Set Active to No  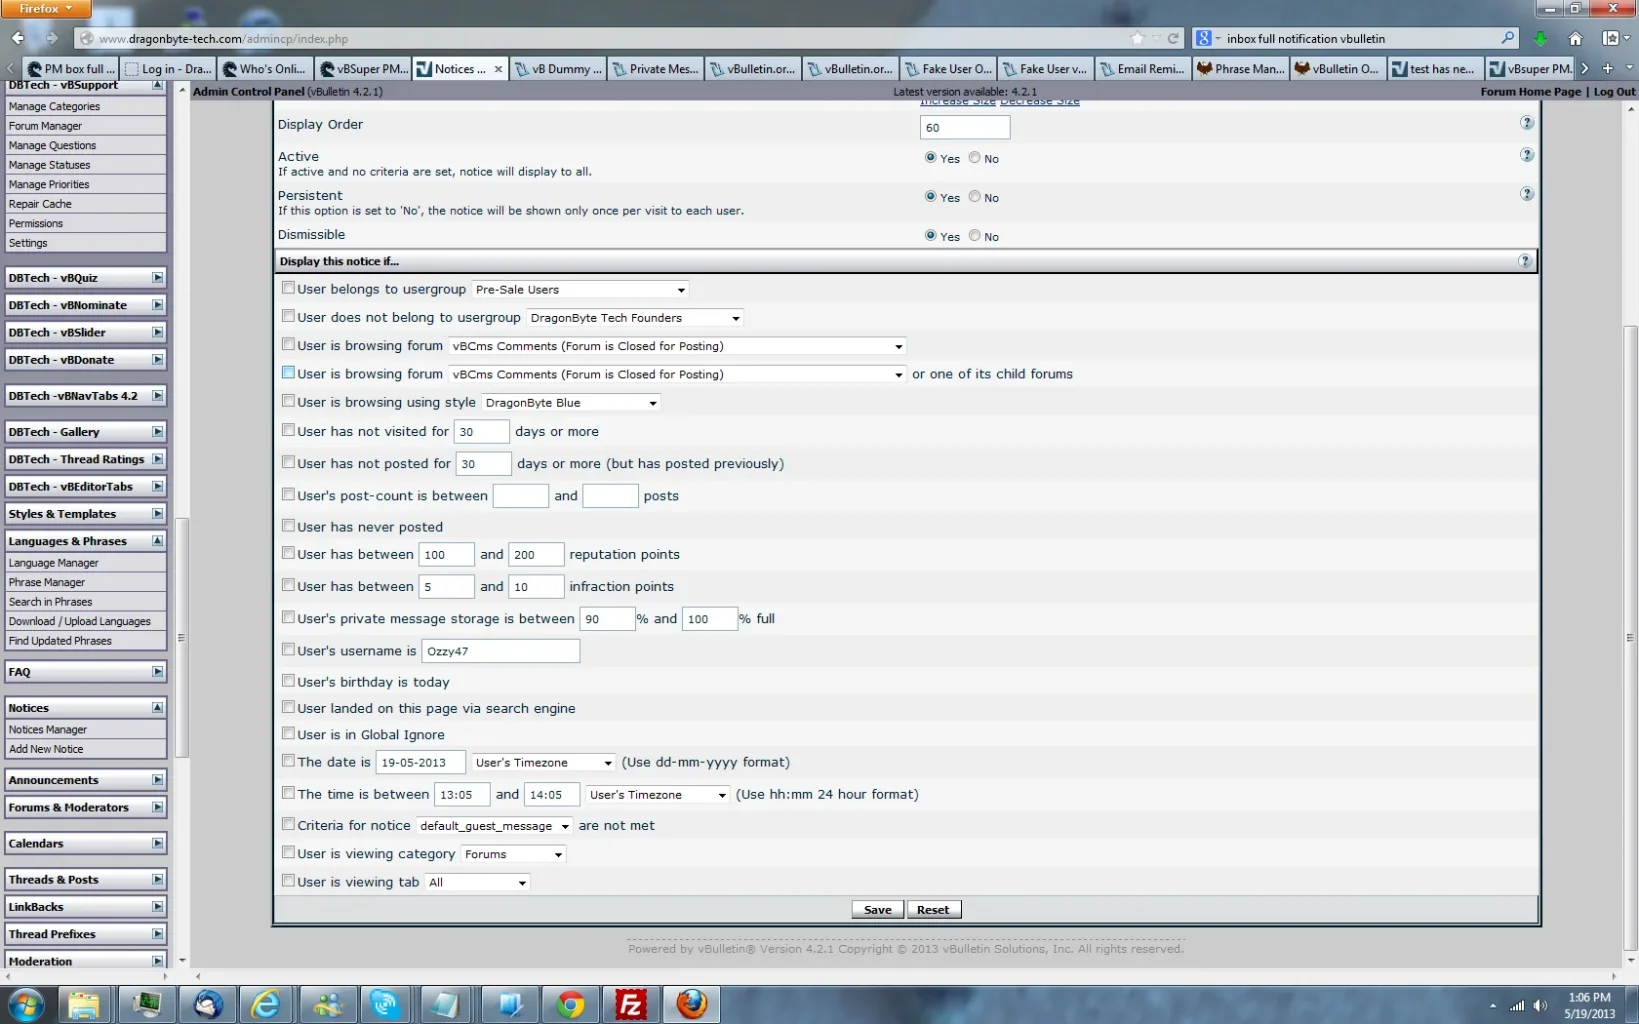pyautogui.click(x=975, y=158)
